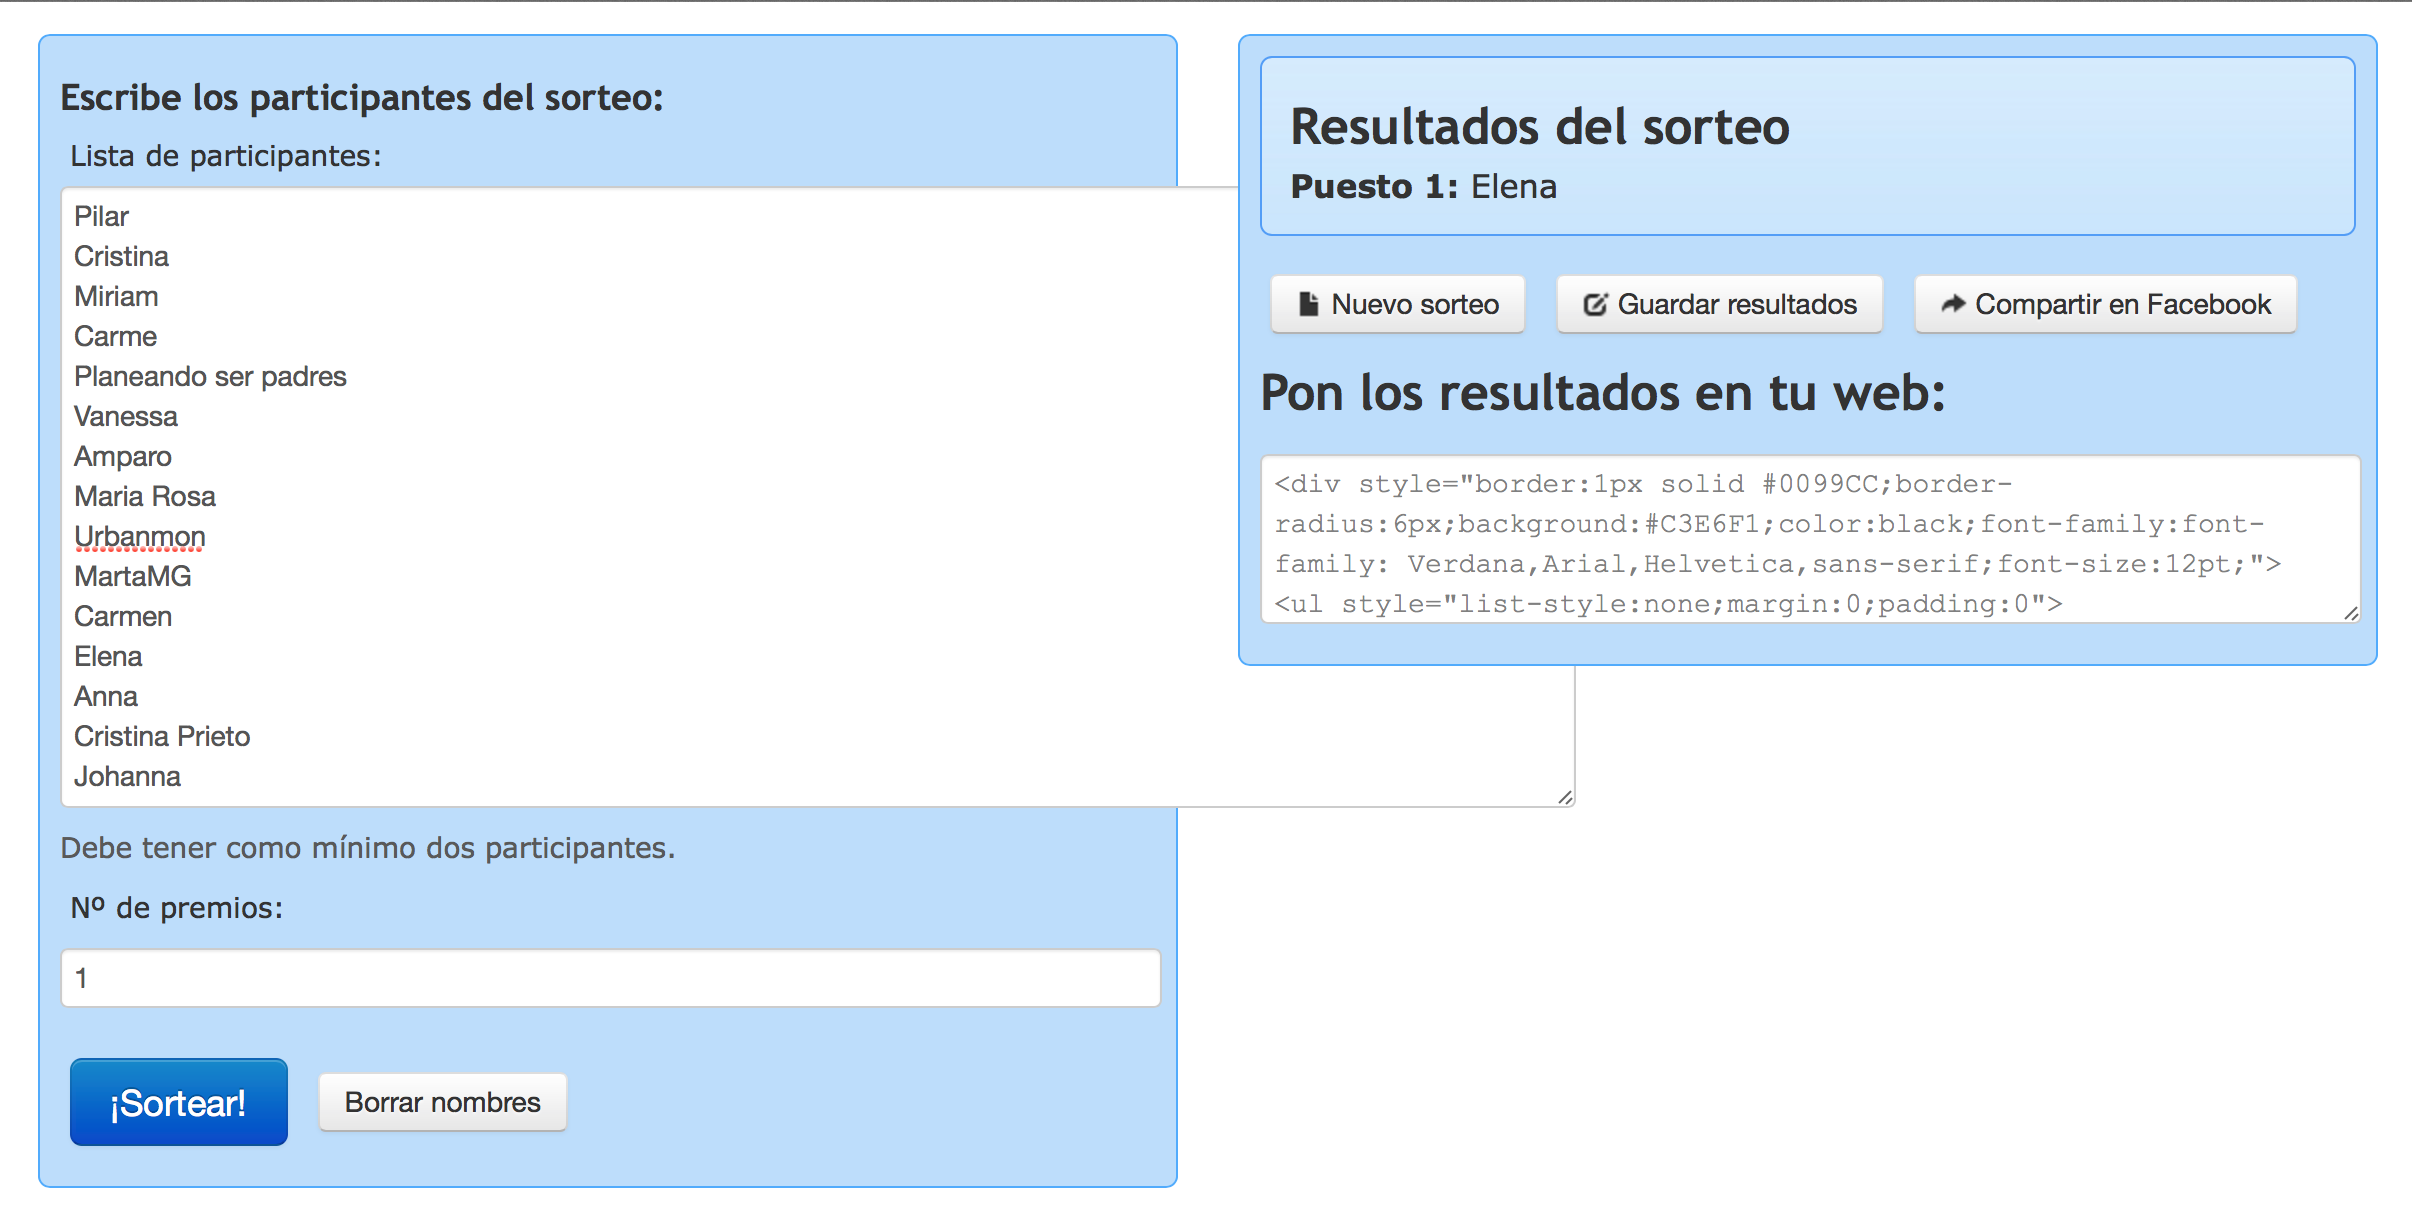Click on Miriam in participants list
The width and height of the screenshot is (2412, 1222).
point(116,296)
